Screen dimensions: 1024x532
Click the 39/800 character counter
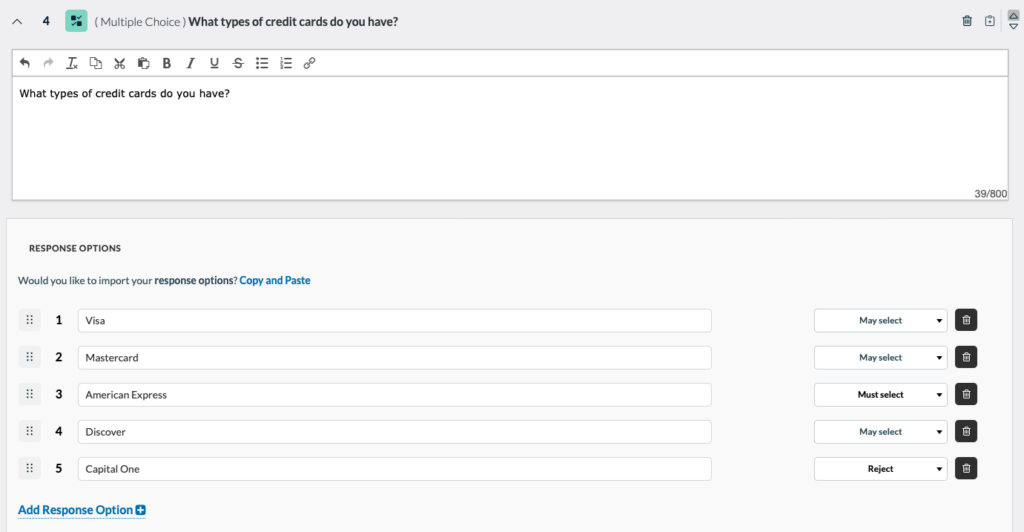[x=991, y=194]
